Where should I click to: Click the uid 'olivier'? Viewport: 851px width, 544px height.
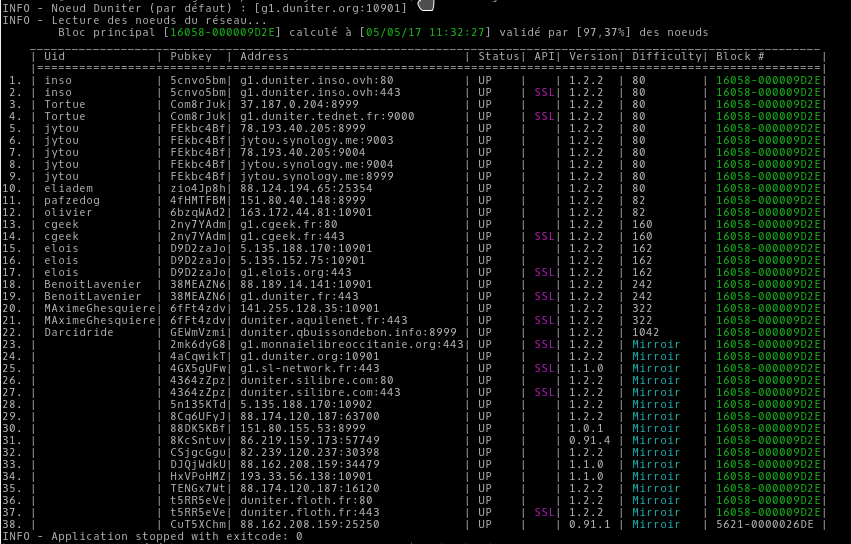point(68,212)
